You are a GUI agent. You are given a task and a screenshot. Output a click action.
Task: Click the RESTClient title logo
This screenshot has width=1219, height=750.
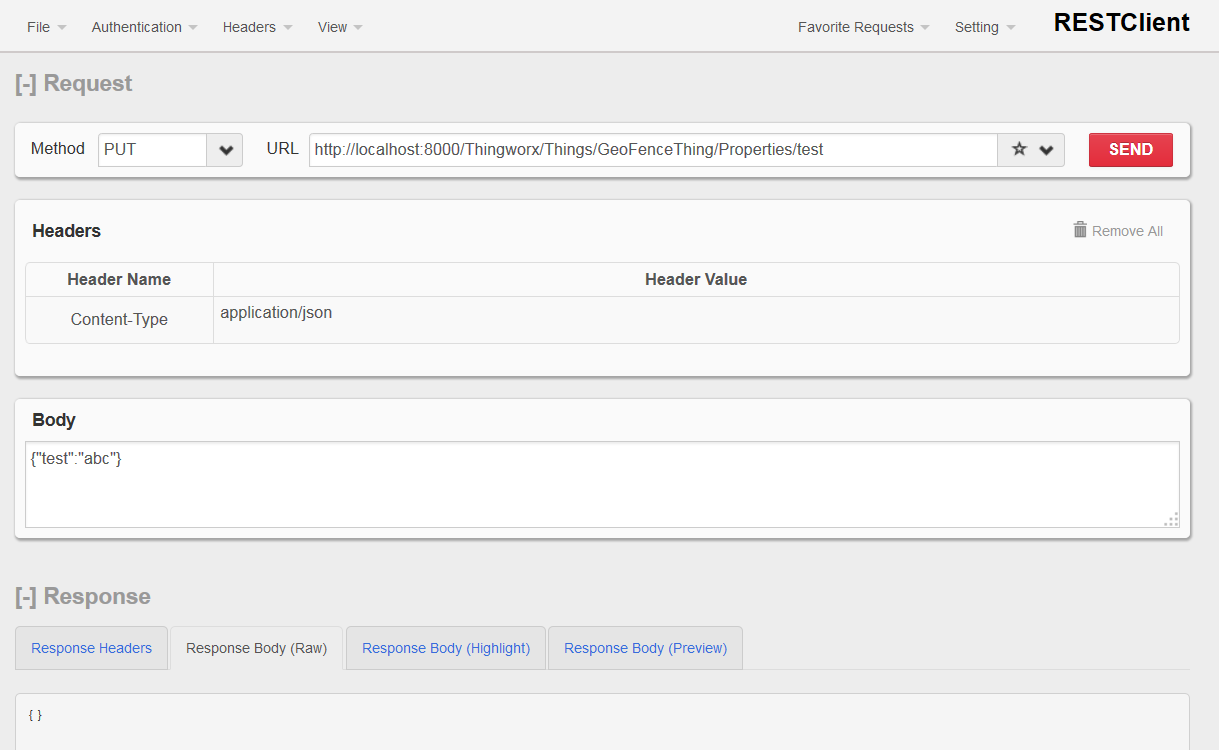tap(1122, 22)
